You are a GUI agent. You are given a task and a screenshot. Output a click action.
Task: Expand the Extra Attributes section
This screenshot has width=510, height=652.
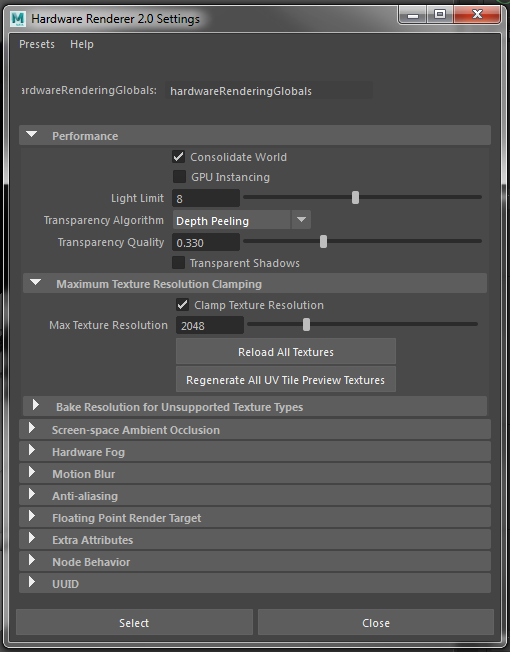coord(255,540)
